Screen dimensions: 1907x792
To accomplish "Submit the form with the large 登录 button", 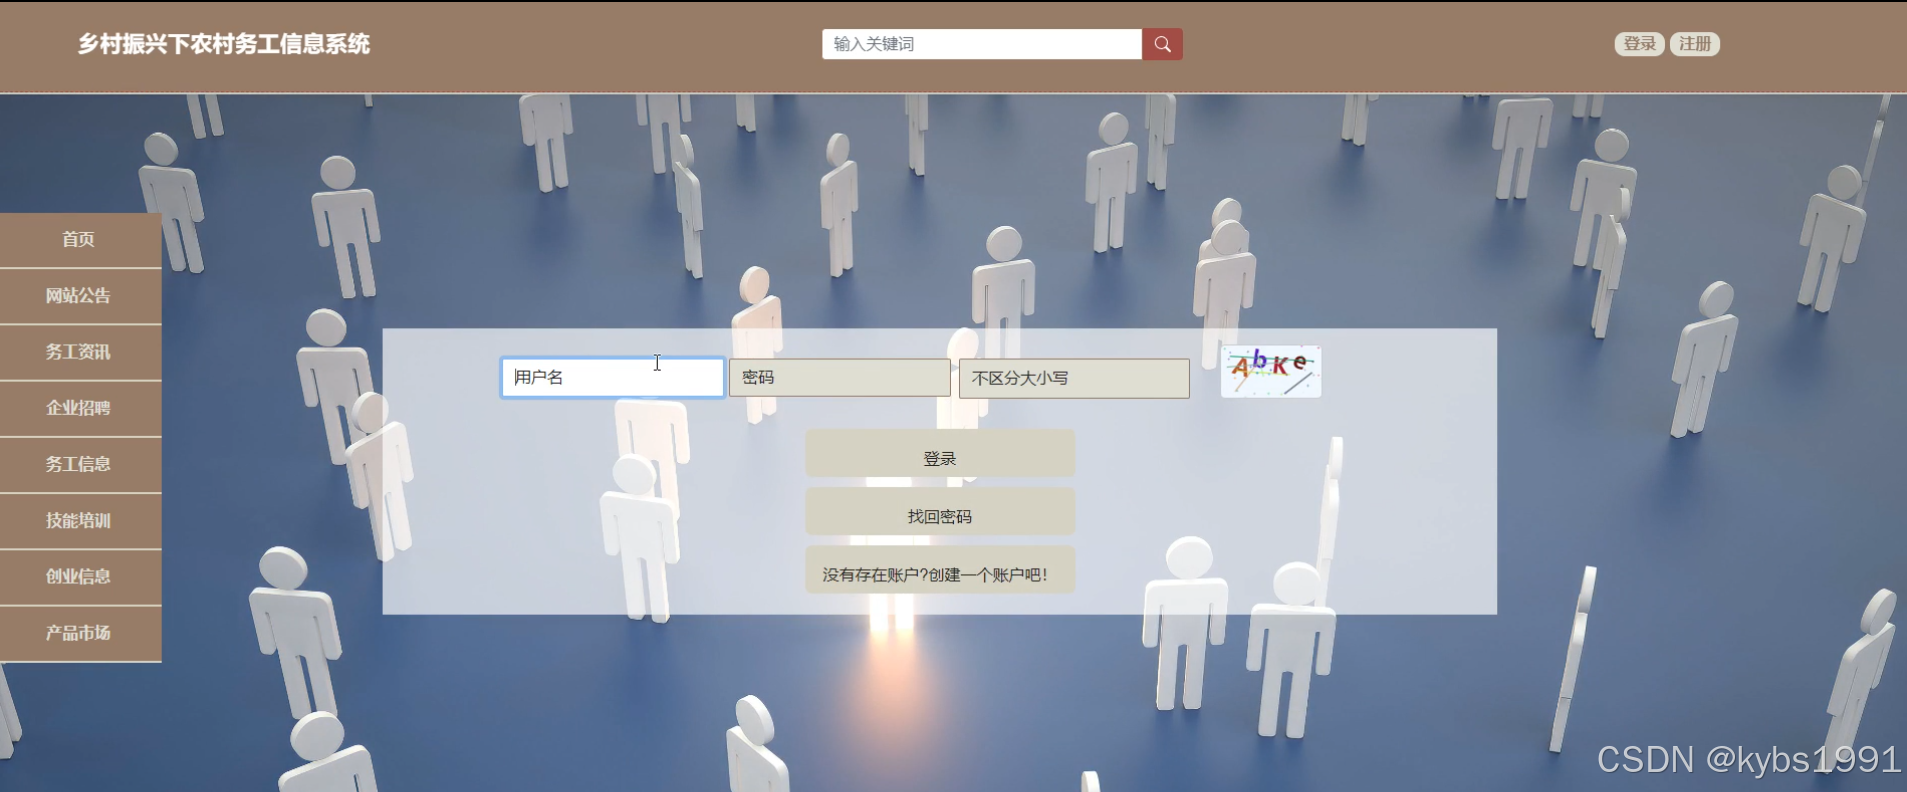I will point(940,455).
